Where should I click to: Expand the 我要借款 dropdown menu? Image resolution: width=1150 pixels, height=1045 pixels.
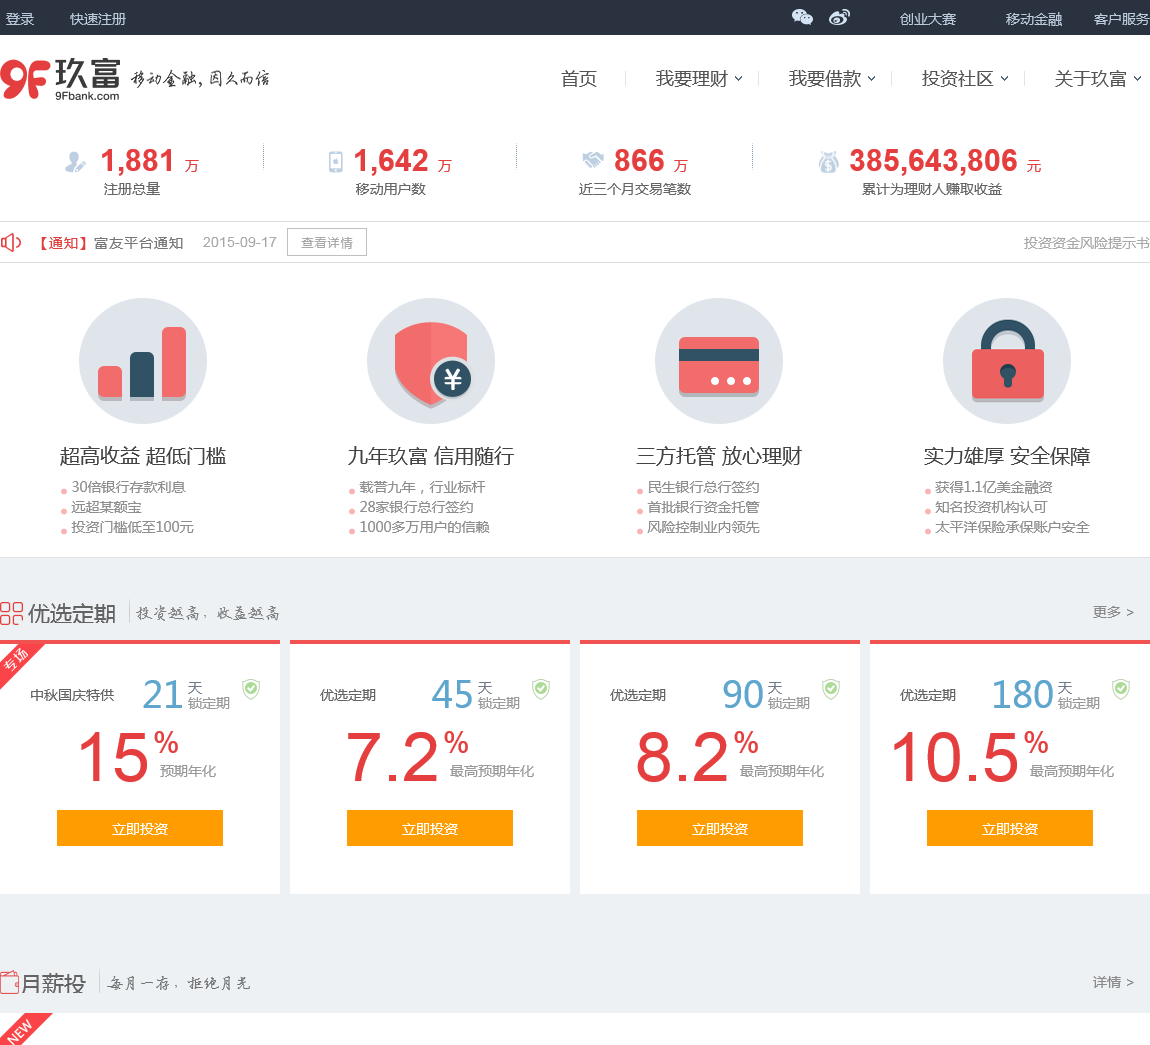(832, 79)
